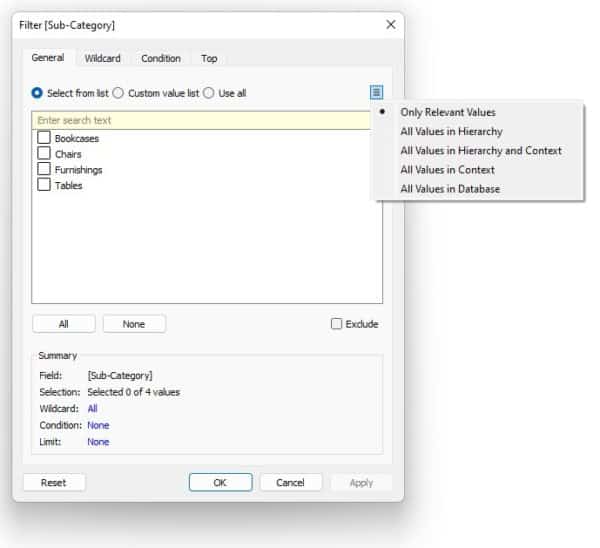Click the Reset button

click(54, 483)
